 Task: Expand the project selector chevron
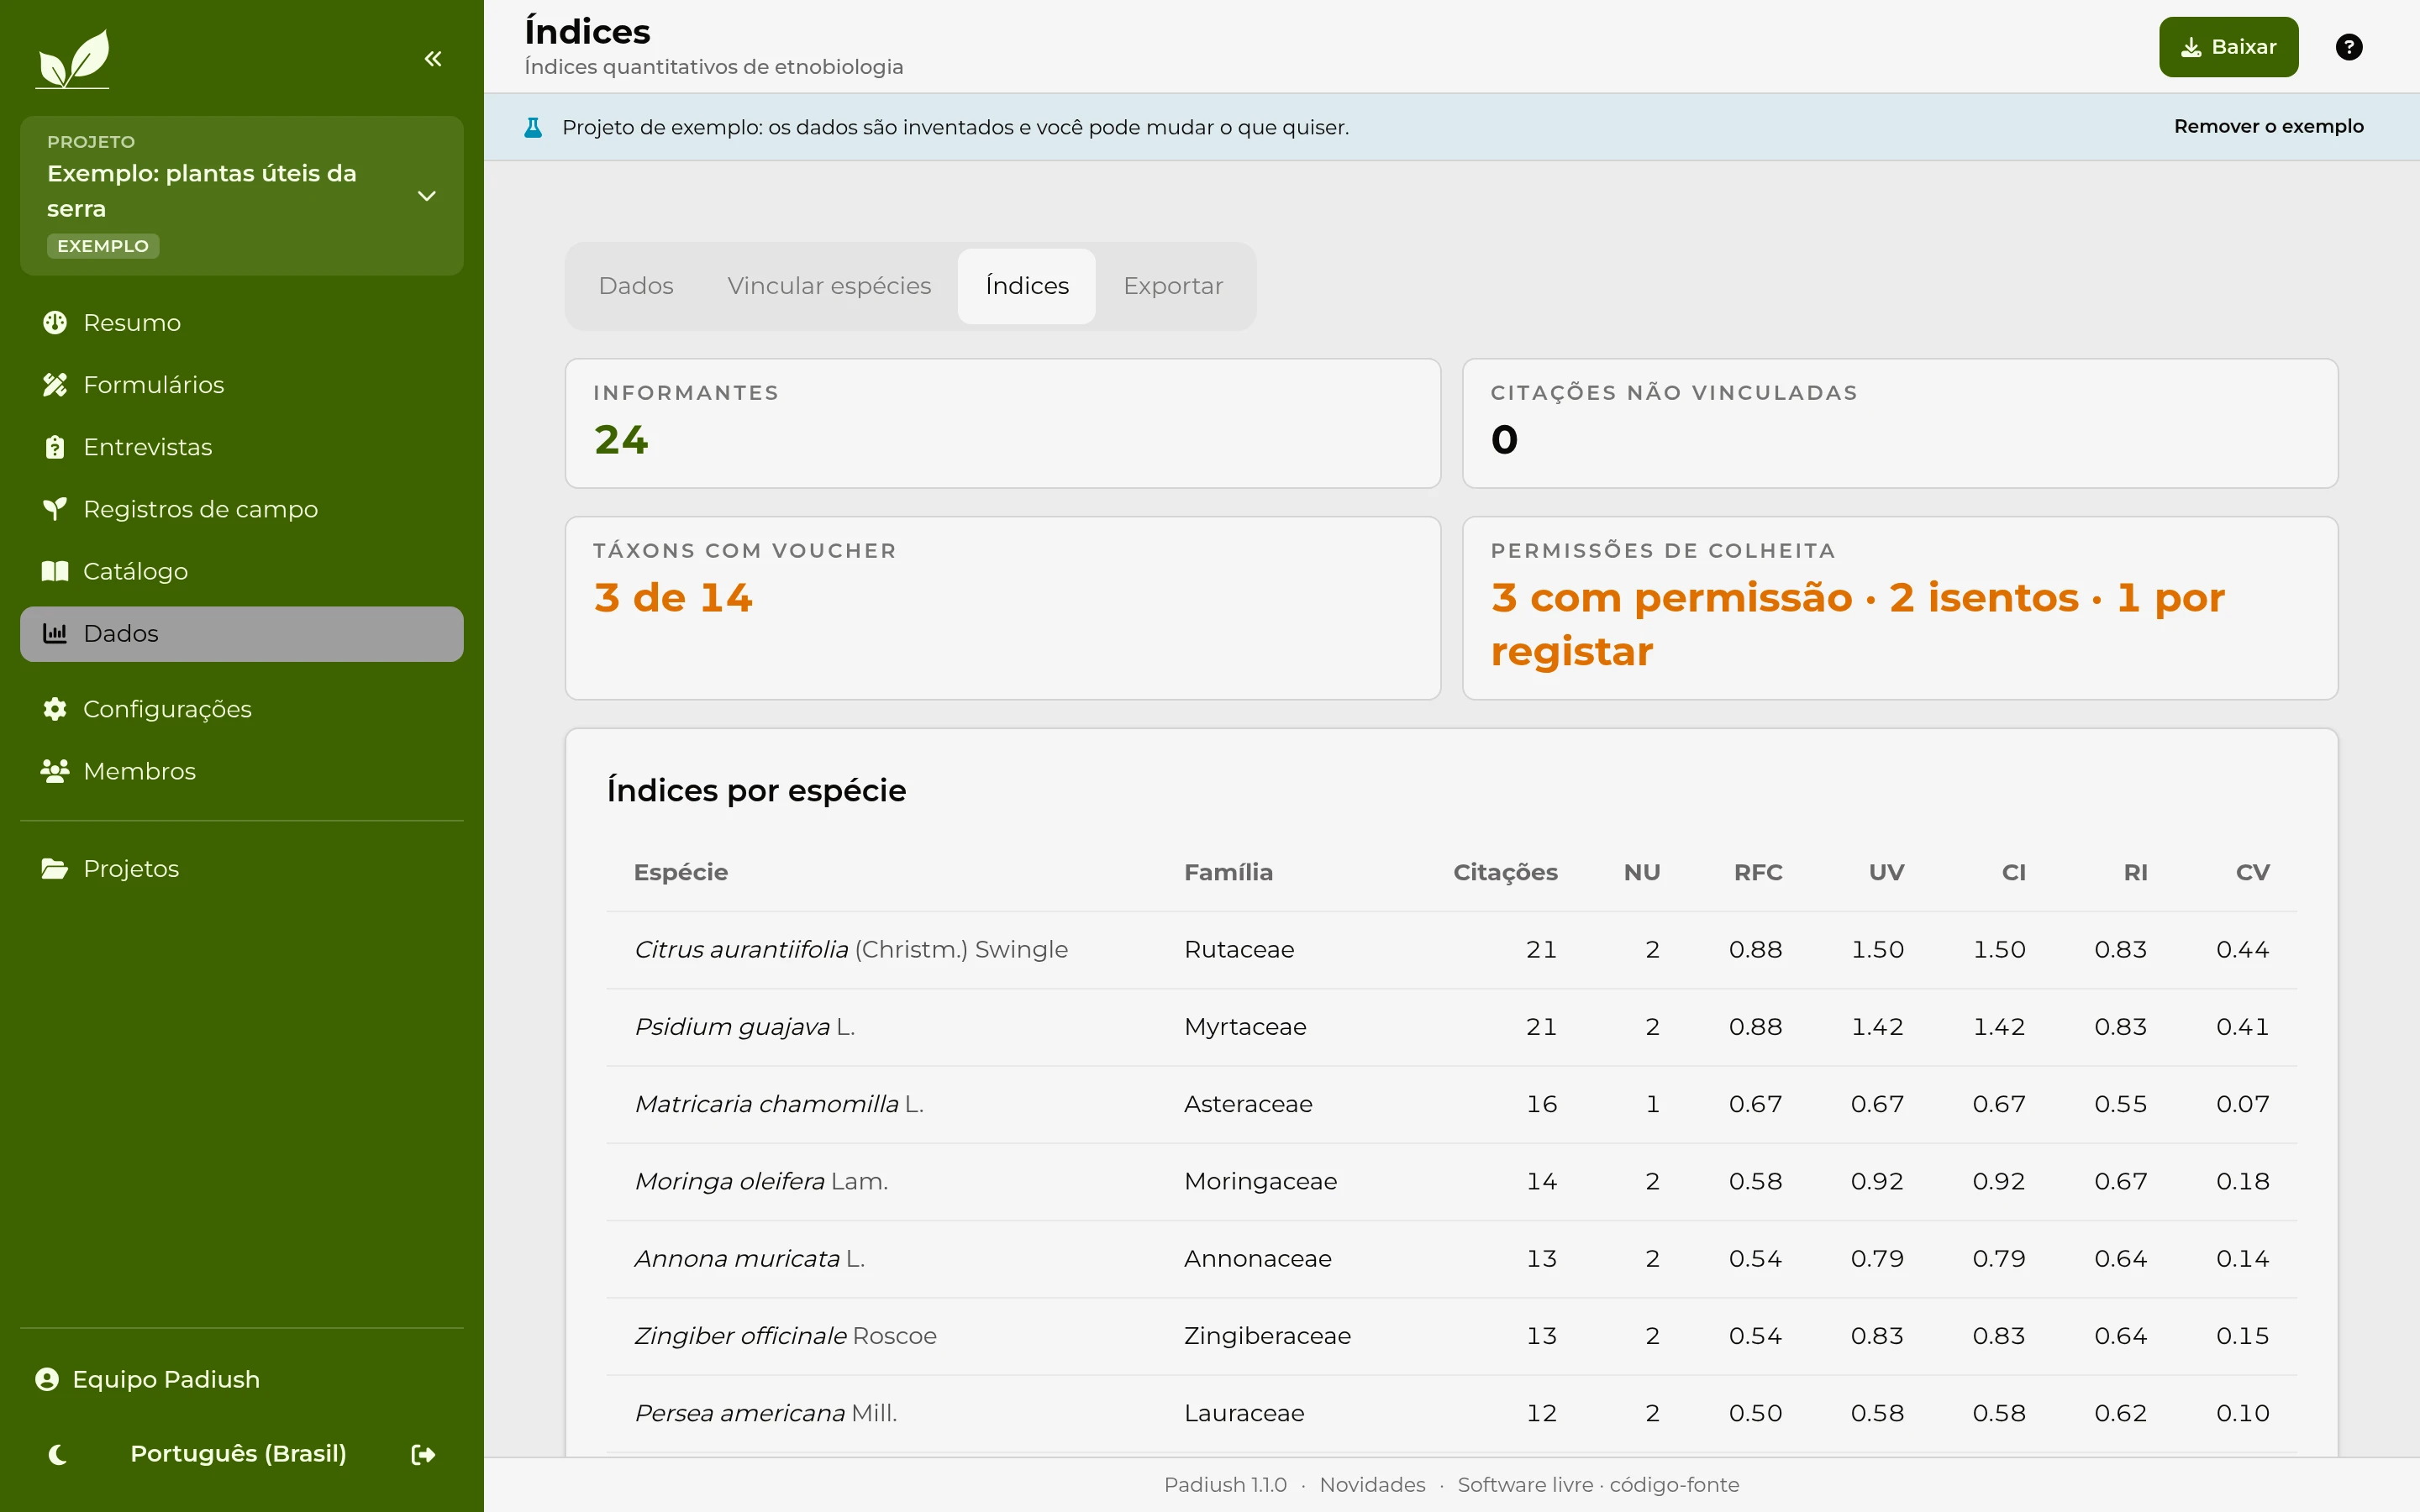pos(427,196)
